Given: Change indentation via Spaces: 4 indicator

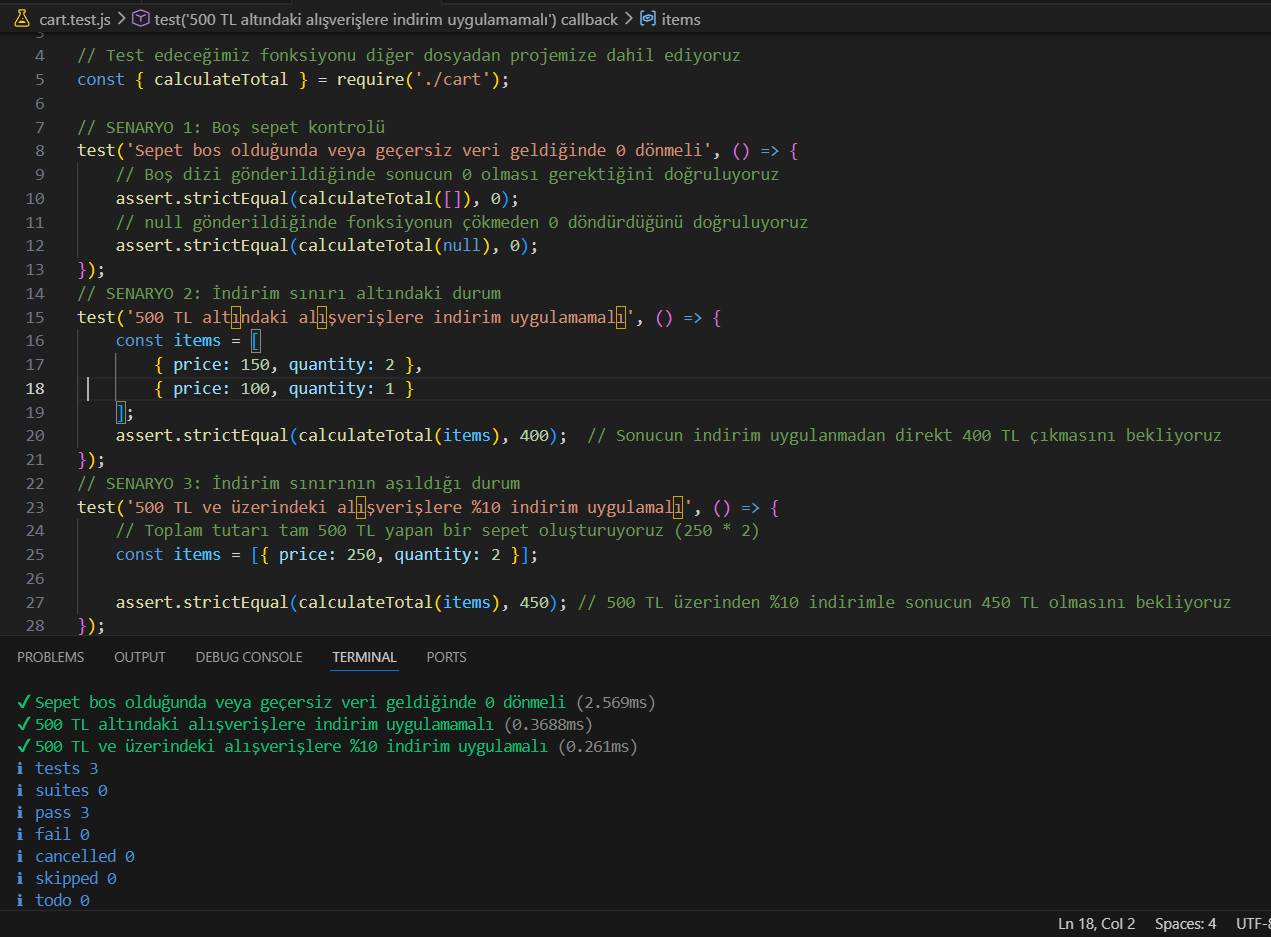Looking at the screenshot, I should 1185,923.
